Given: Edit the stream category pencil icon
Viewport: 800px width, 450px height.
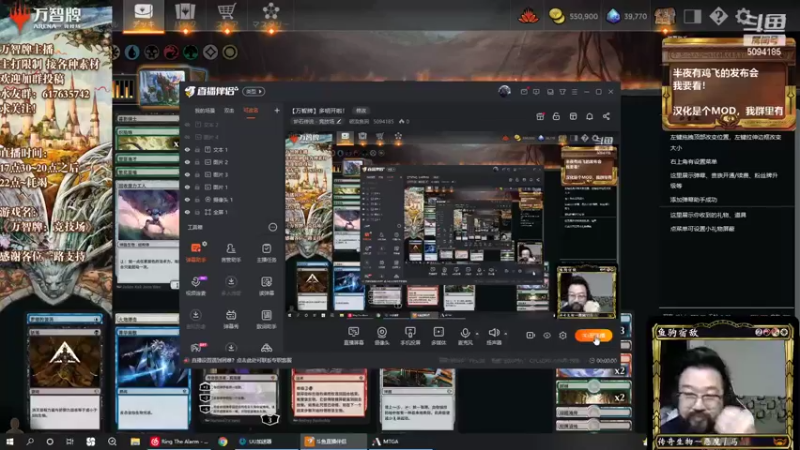Looking at the screenshot, I should (x=339, y=121).
